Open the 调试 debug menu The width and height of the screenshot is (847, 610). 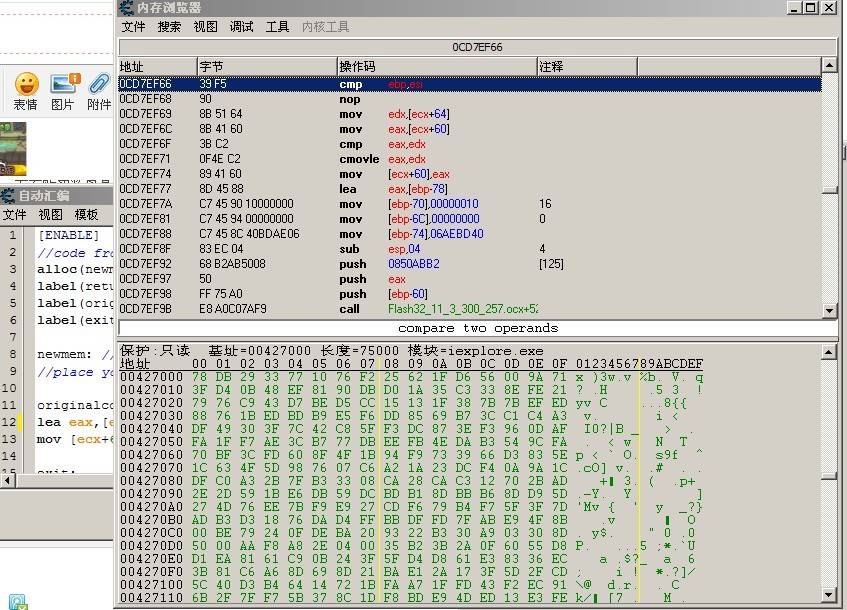pyautogui.click(x=241, y=27)
